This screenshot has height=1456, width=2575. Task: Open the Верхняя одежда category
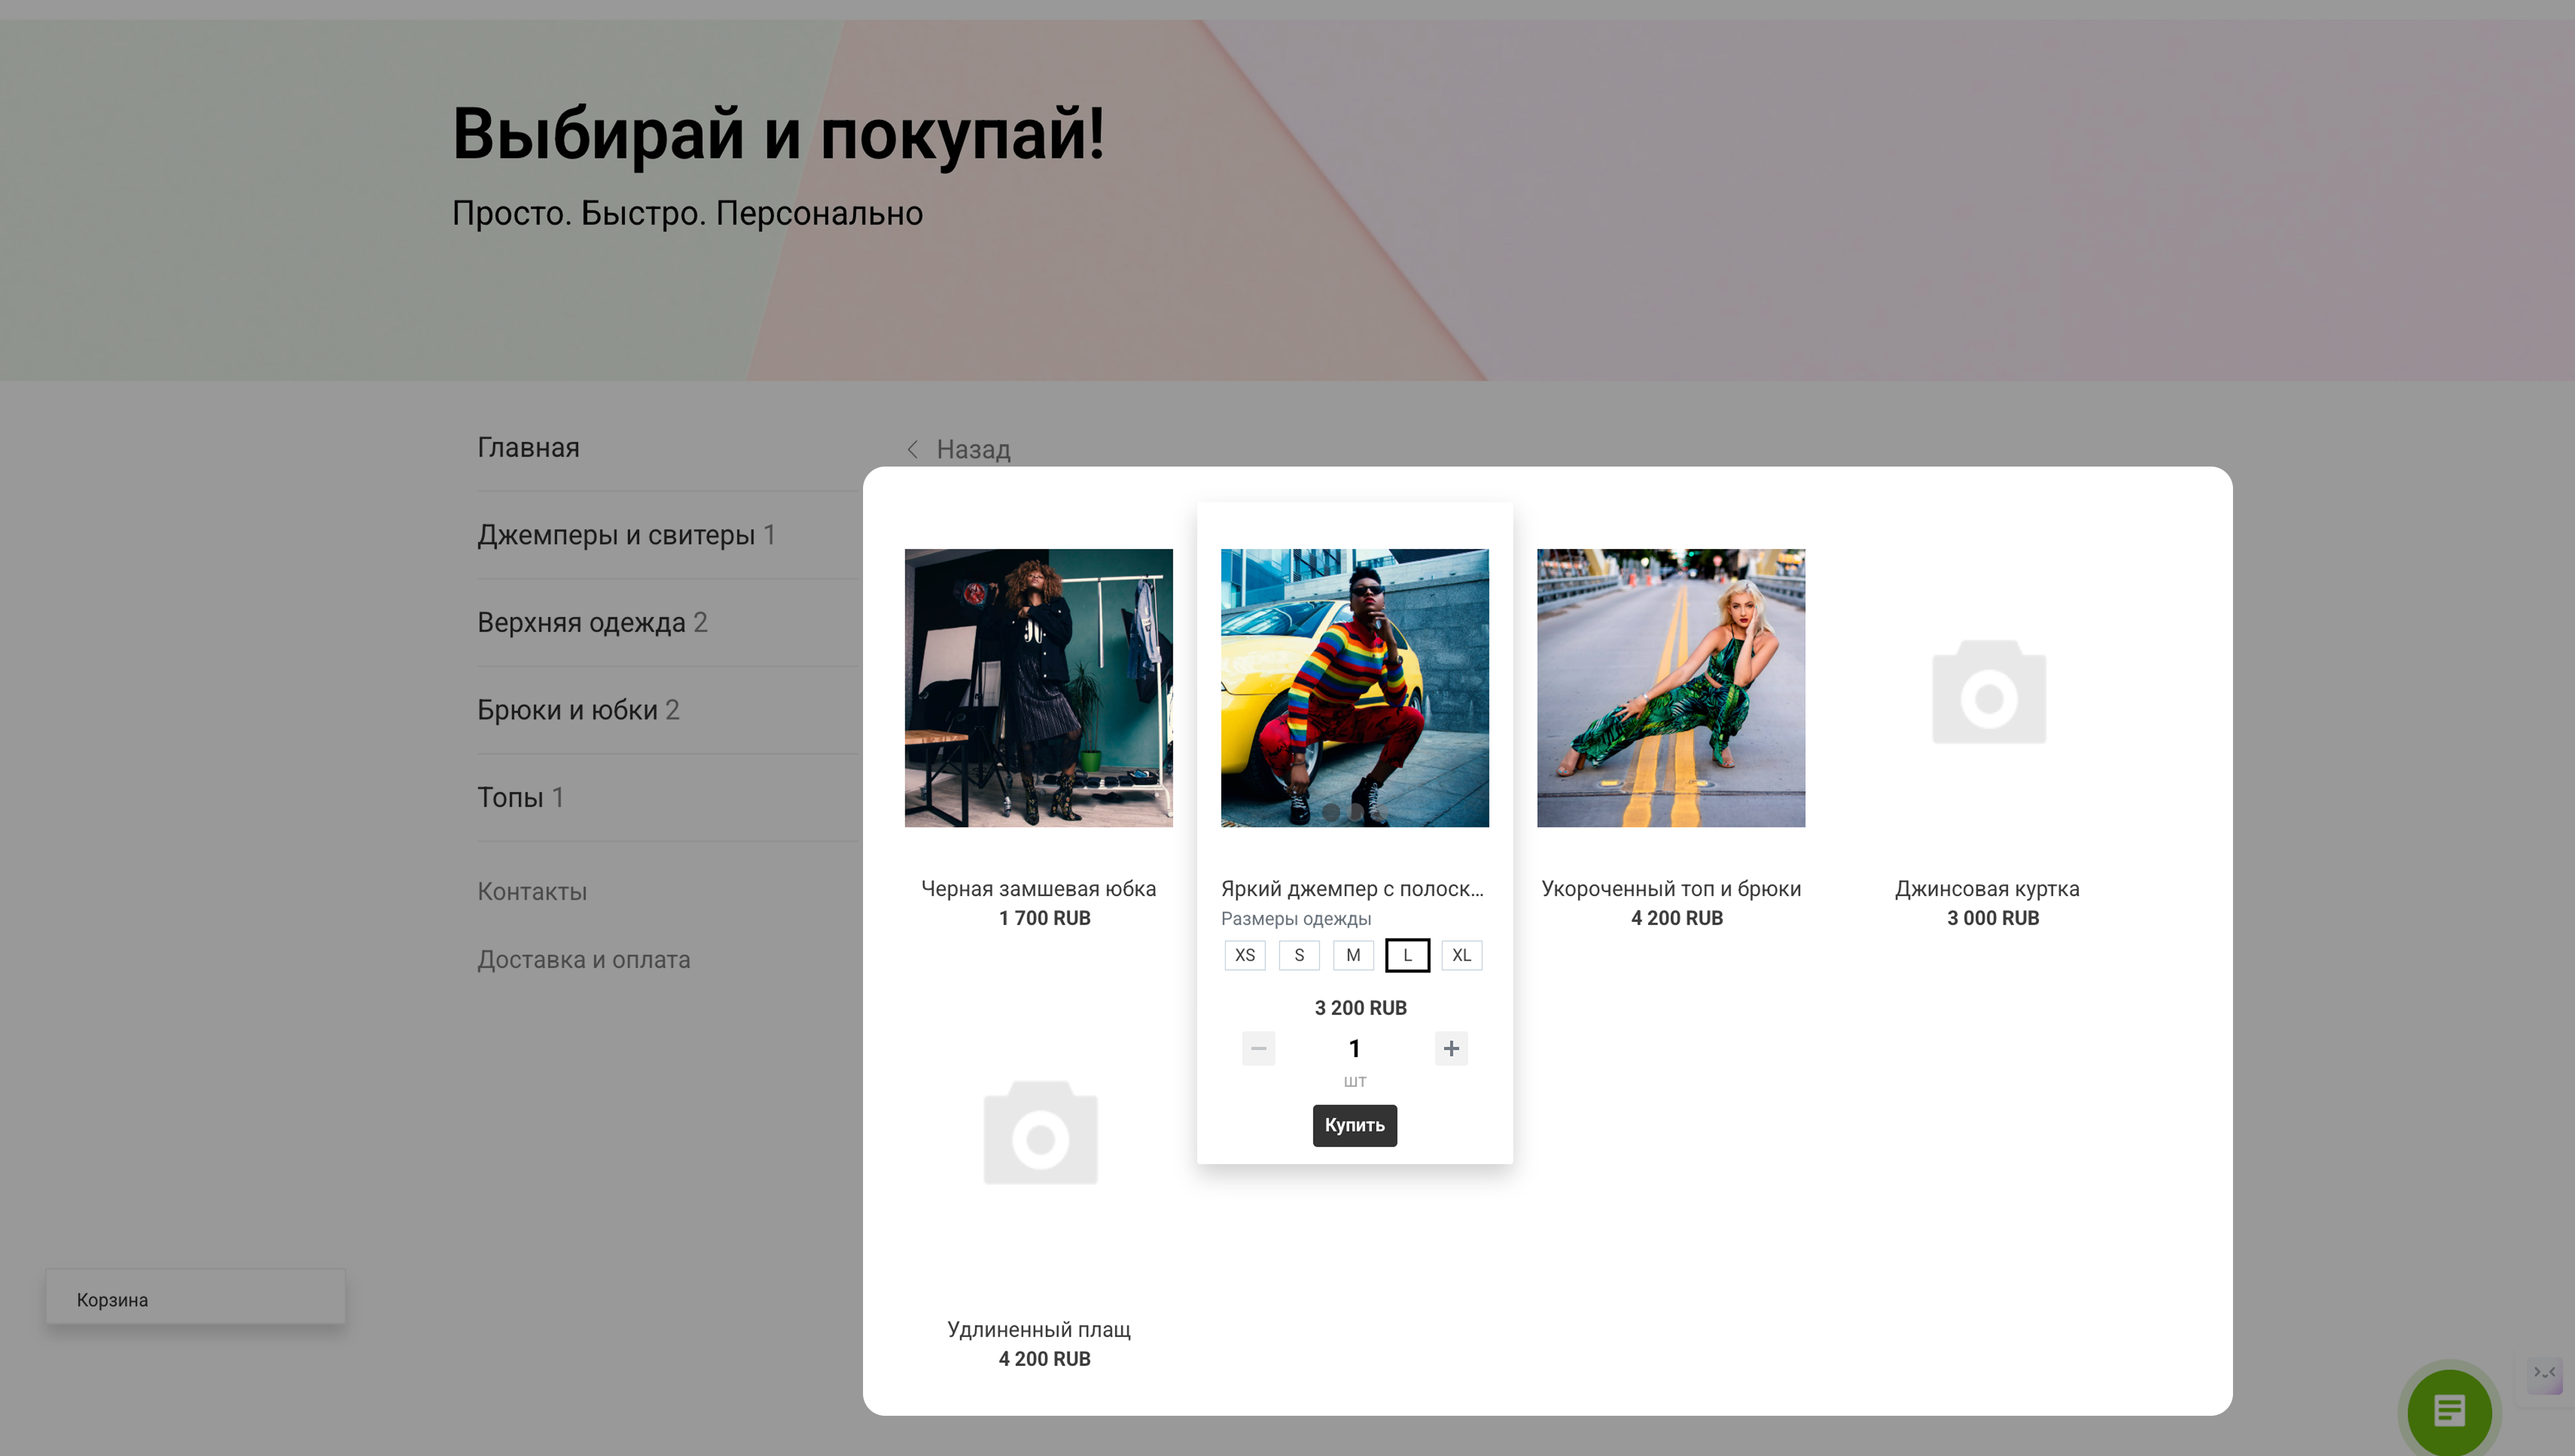tap(582, 622)
